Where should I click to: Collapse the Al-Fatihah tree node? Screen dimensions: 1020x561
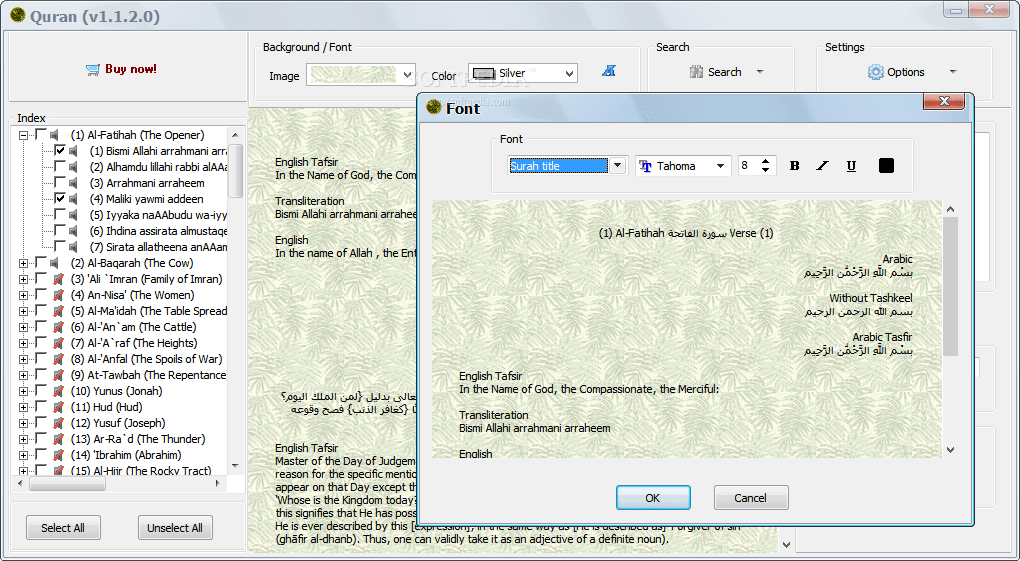(23, 135)
